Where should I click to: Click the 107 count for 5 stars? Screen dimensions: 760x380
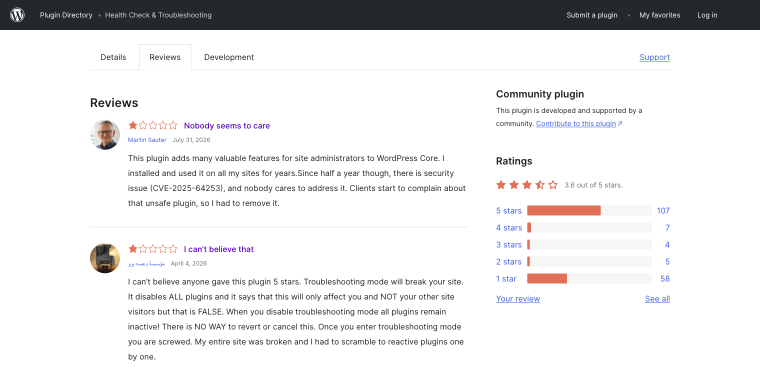pyautogui.click(x=663, y=211)
